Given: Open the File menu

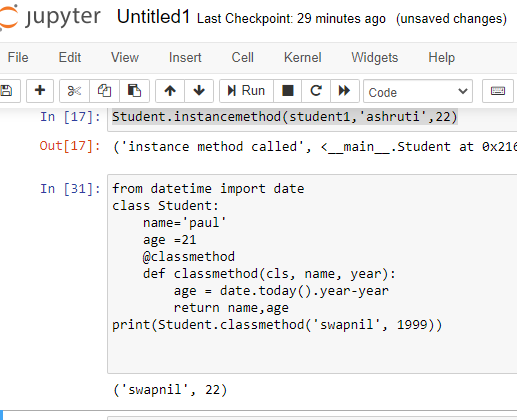Looking at the screenshot, I should (18, 58).
